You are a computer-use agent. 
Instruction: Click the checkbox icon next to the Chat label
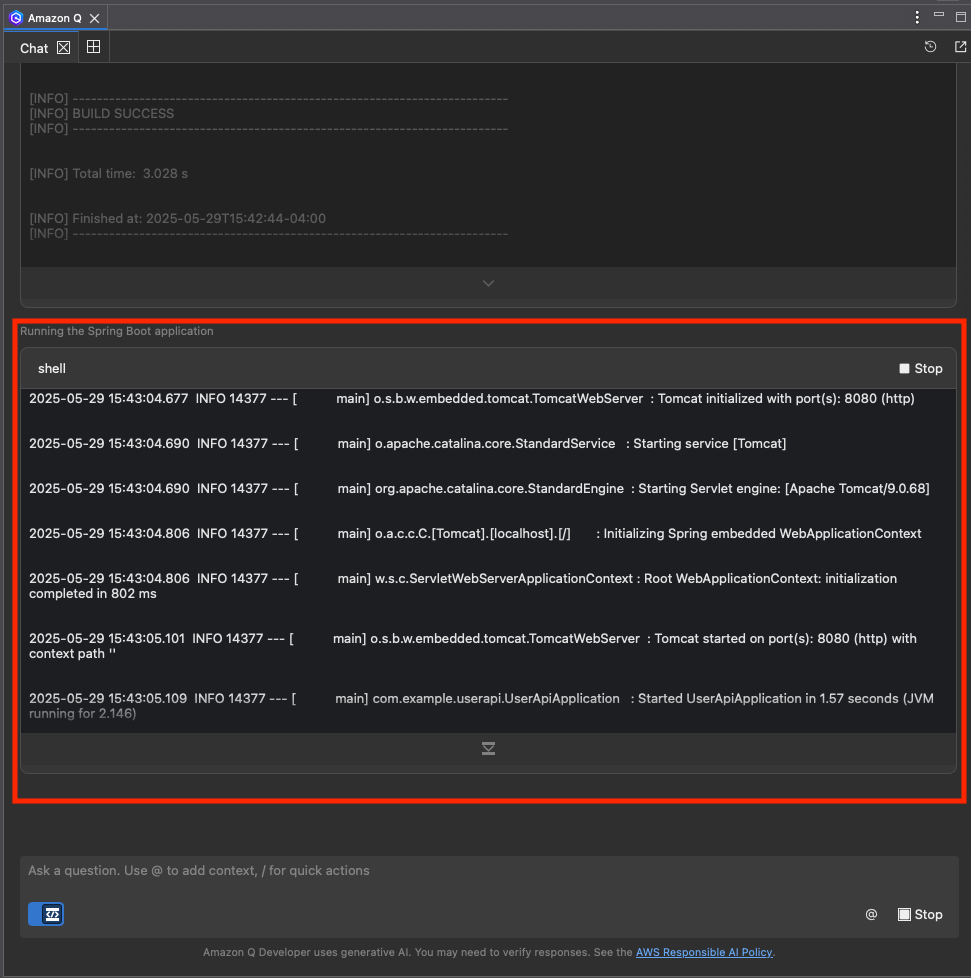[x=63, y=46]
